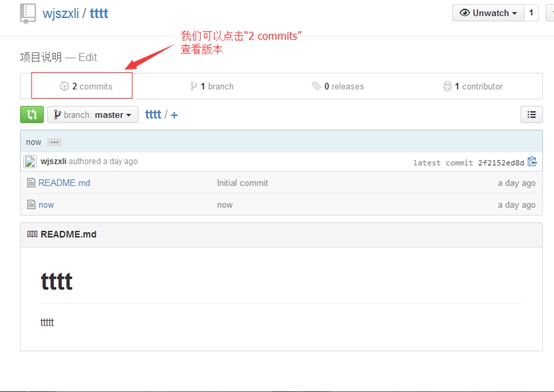The width and height of the screenshot is (554, 392).
Task: Open the wjszxli commit author link
Action: (x=53, y=161)
